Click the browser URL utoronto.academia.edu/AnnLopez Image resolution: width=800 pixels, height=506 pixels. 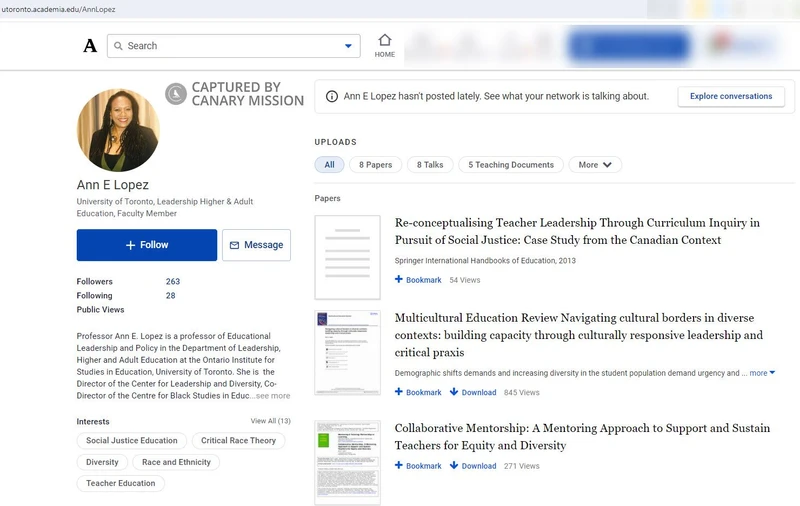pos(58,9)
